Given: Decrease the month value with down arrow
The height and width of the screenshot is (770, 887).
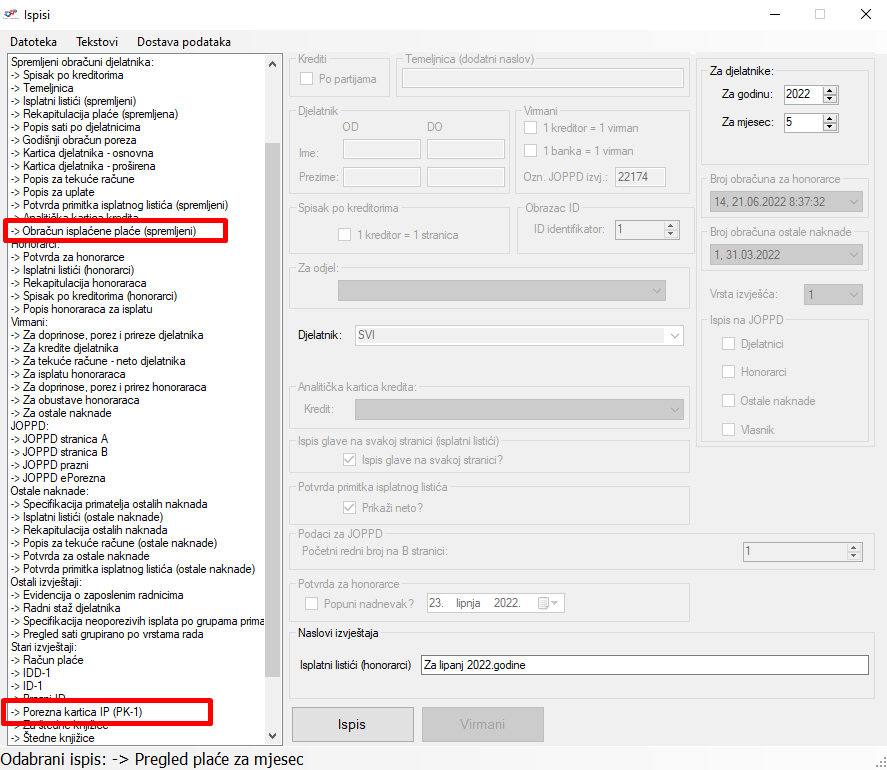Looking at the screenshot, I should pyautogui.click(x=830, y=127).
